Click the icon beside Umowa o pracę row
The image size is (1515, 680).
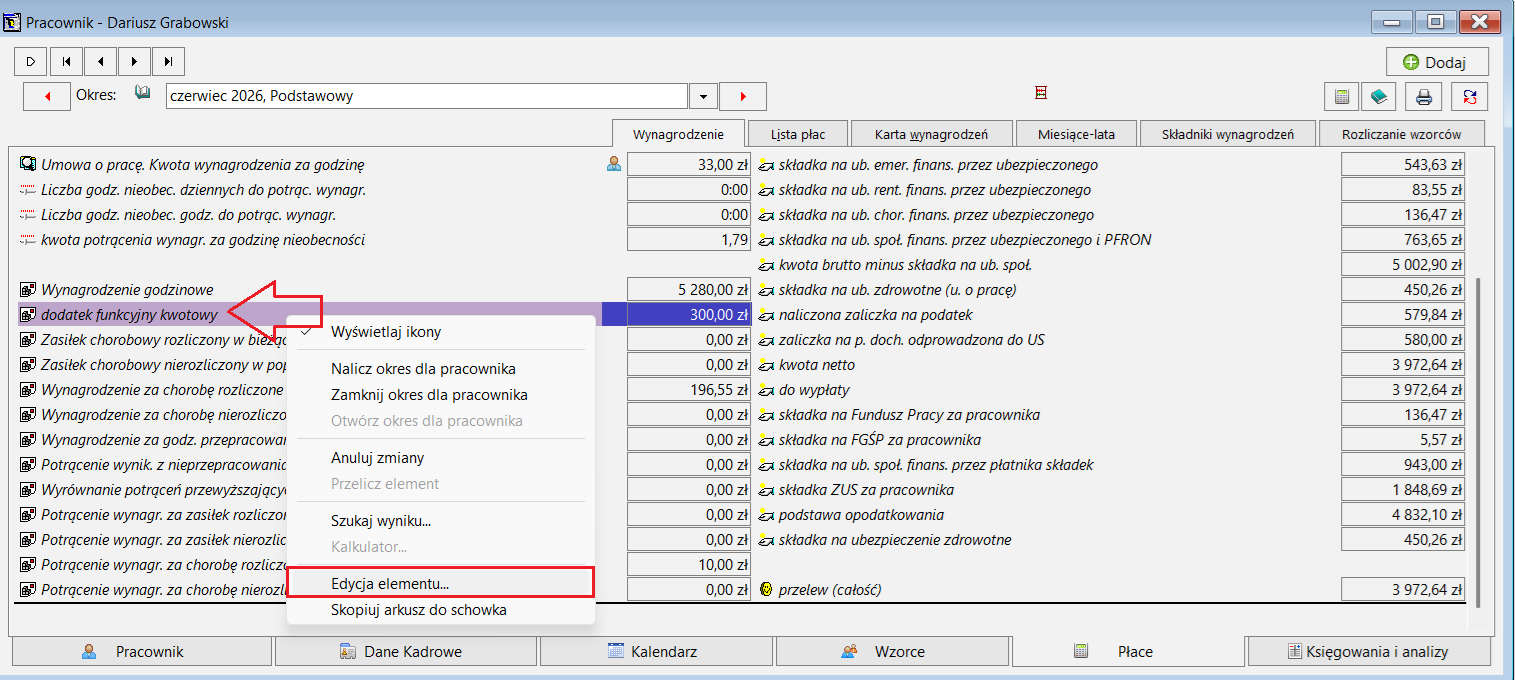(28, 164)
